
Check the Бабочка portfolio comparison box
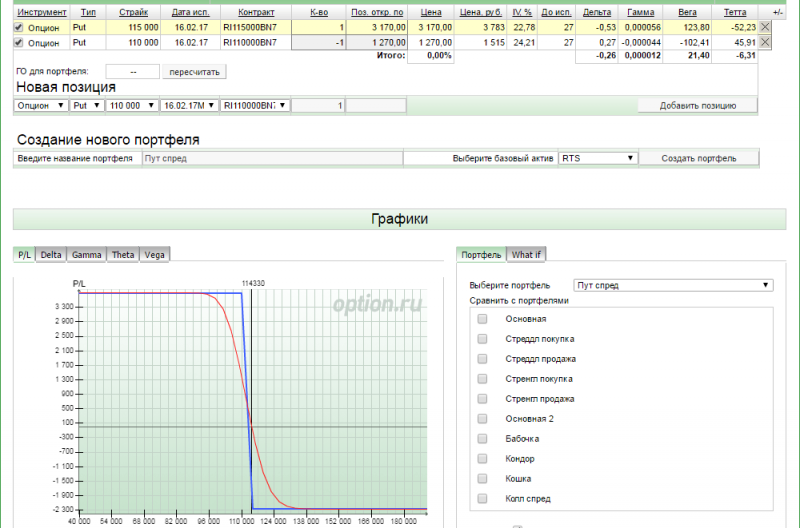point(482,439)
